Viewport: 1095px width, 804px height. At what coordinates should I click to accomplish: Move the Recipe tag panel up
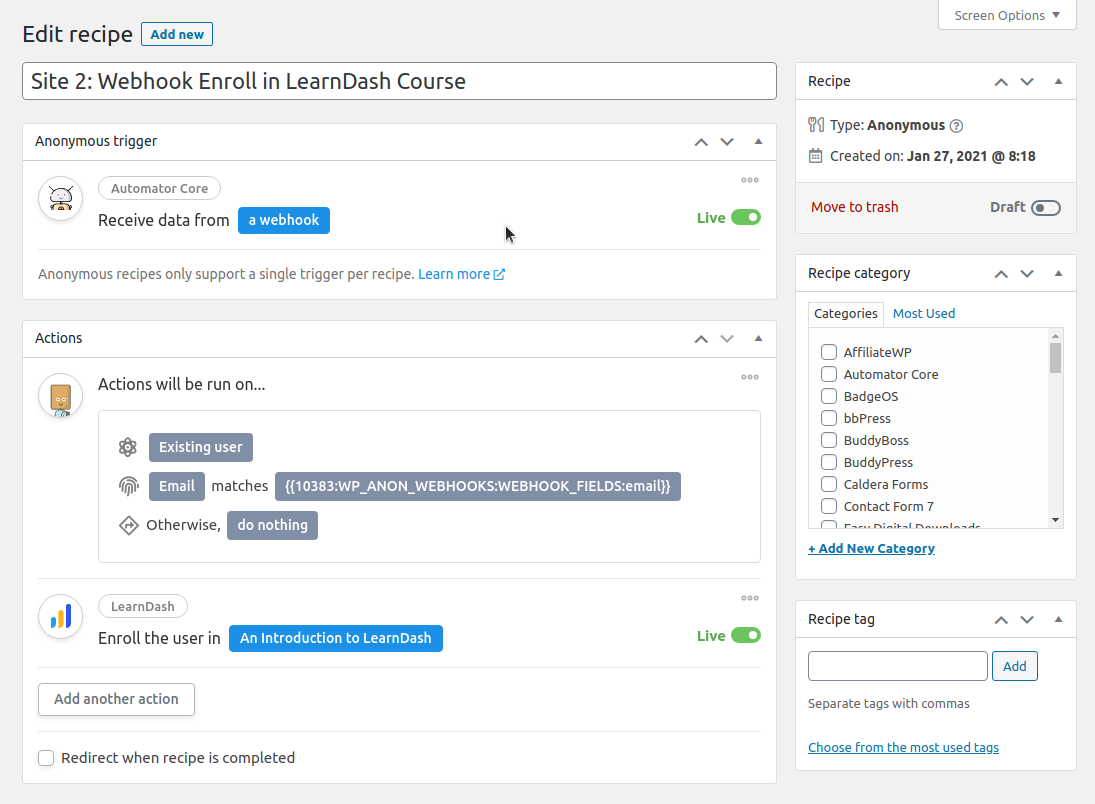pyautogui.click(x=1001, y=620)
